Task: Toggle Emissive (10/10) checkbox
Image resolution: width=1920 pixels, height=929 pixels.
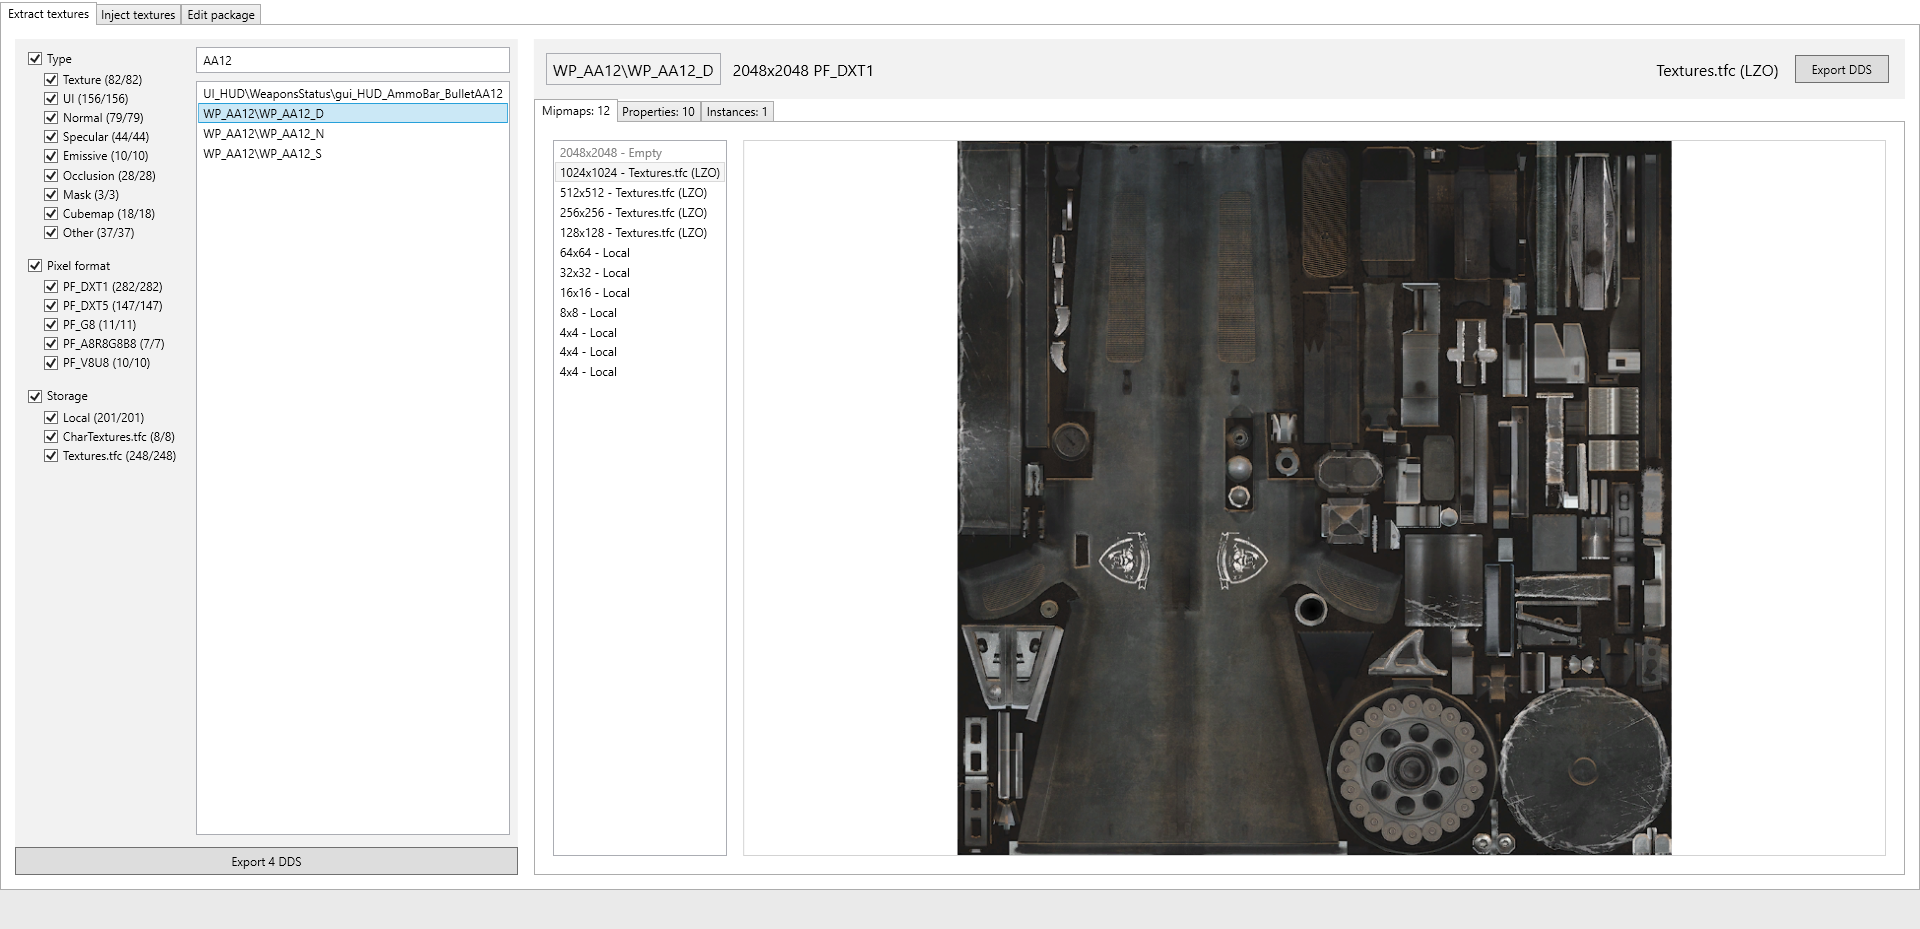Action: click(x=51, y=156)
